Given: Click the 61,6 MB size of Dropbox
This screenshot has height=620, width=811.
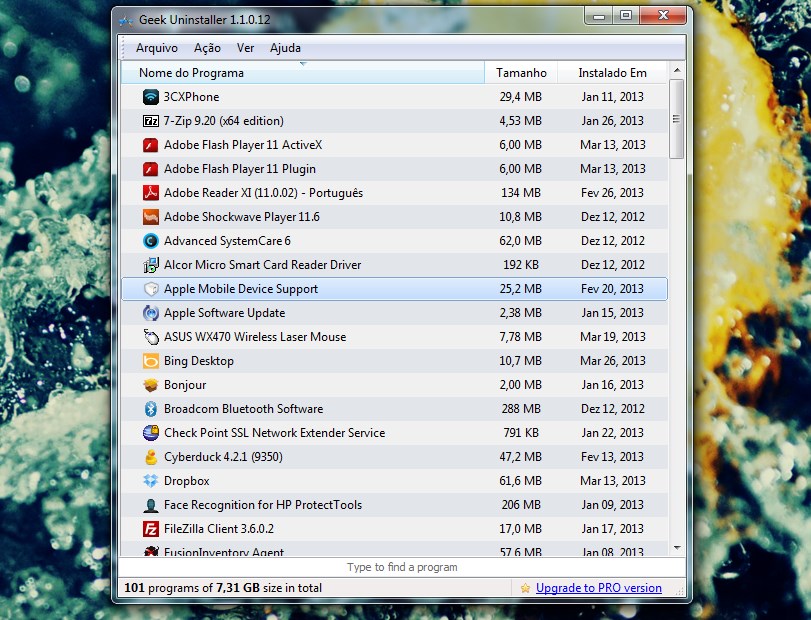Looking at the screenshot, I should pos(520,481).
